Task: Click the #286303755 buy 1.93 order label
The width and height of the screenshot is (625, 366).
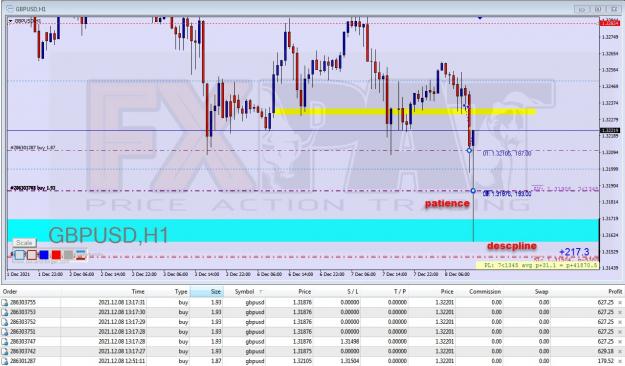Action: pos(33,188)
